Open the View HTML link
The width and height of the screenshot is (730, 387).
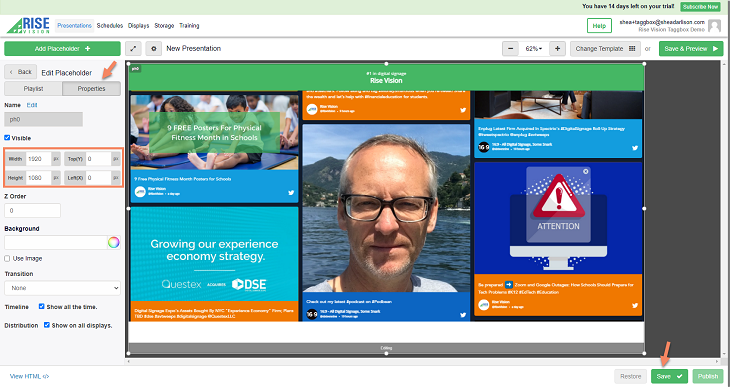(x=29, y=376)
